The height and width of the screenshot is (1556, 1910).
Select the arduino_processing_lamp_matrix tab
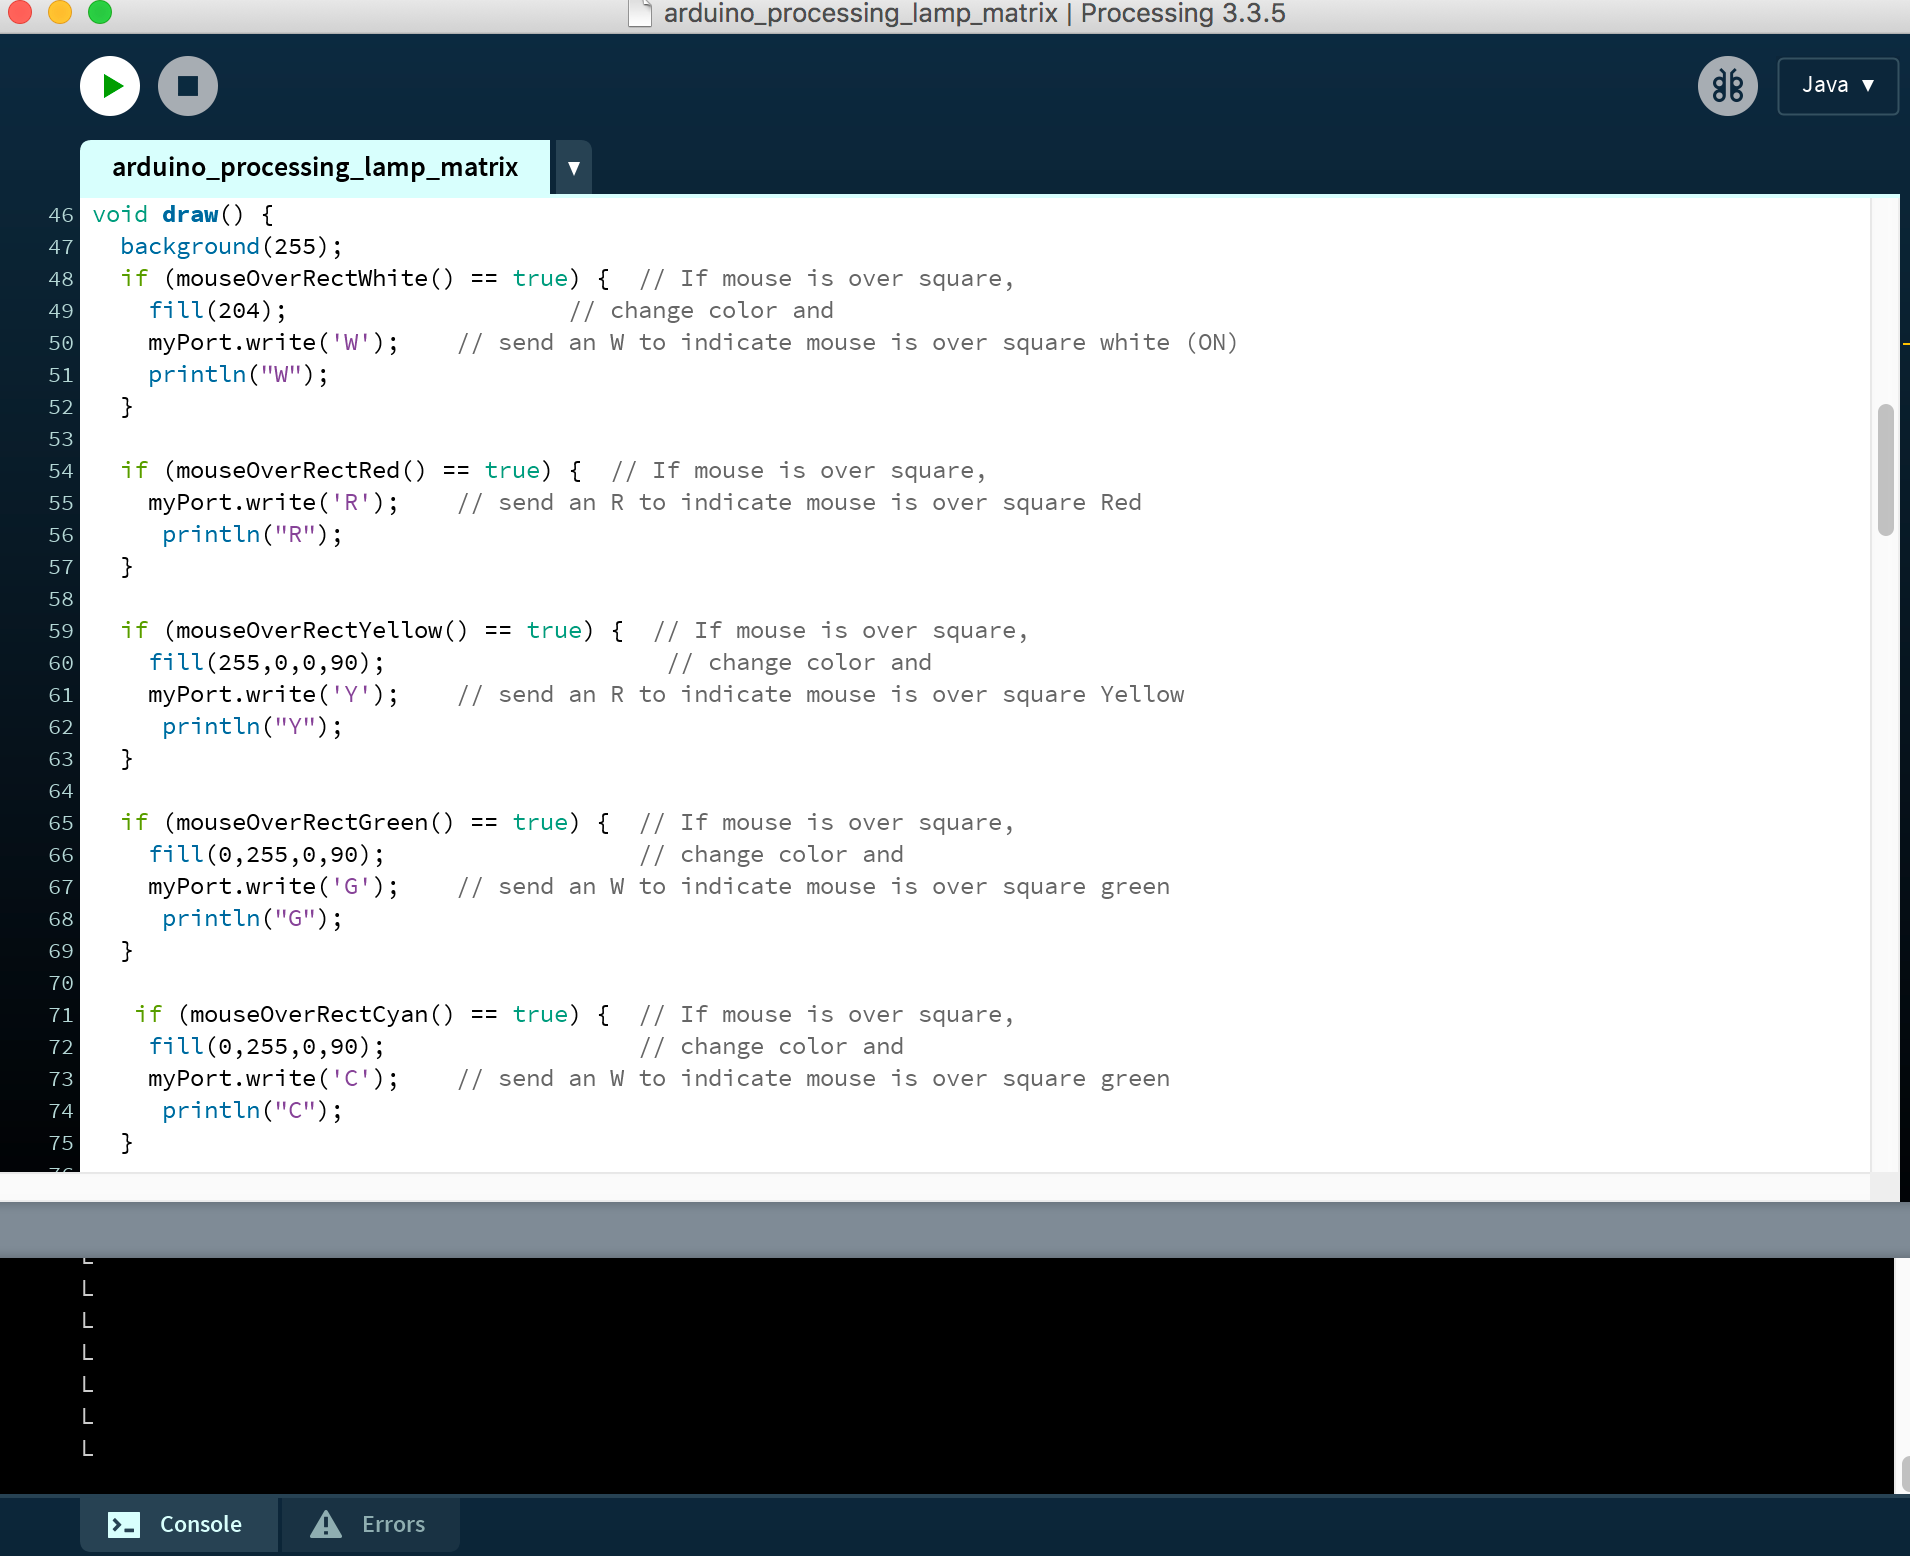tap(315, 167)
